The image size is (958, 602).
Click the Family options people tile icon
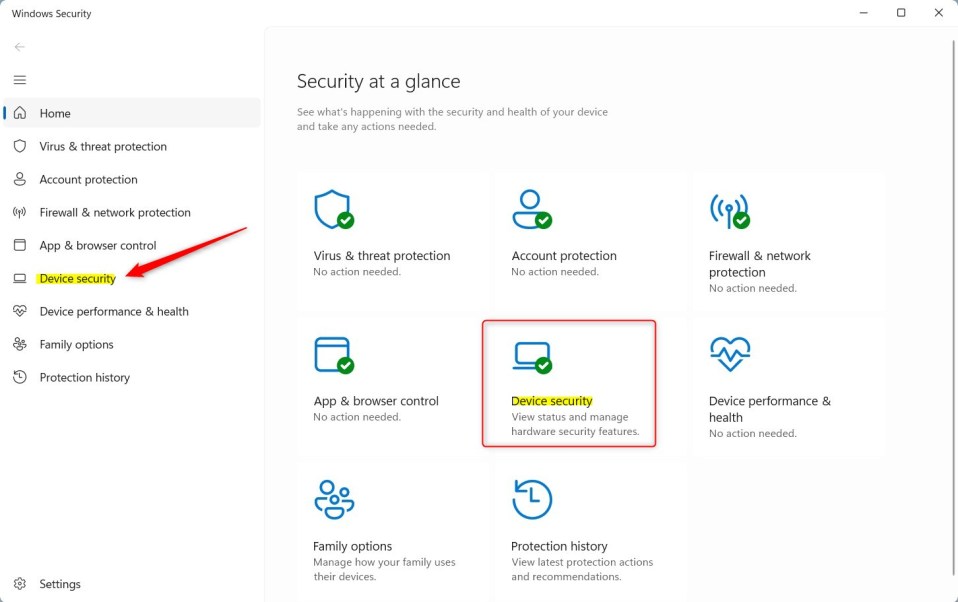pyautogui.click(x=334, y=499)
